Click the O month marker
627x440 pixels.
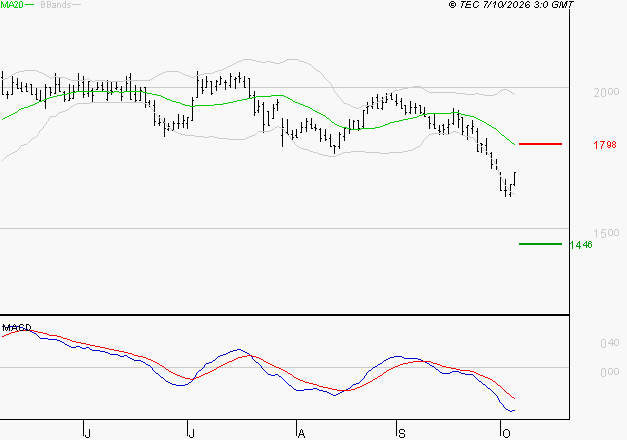point(506,434)
